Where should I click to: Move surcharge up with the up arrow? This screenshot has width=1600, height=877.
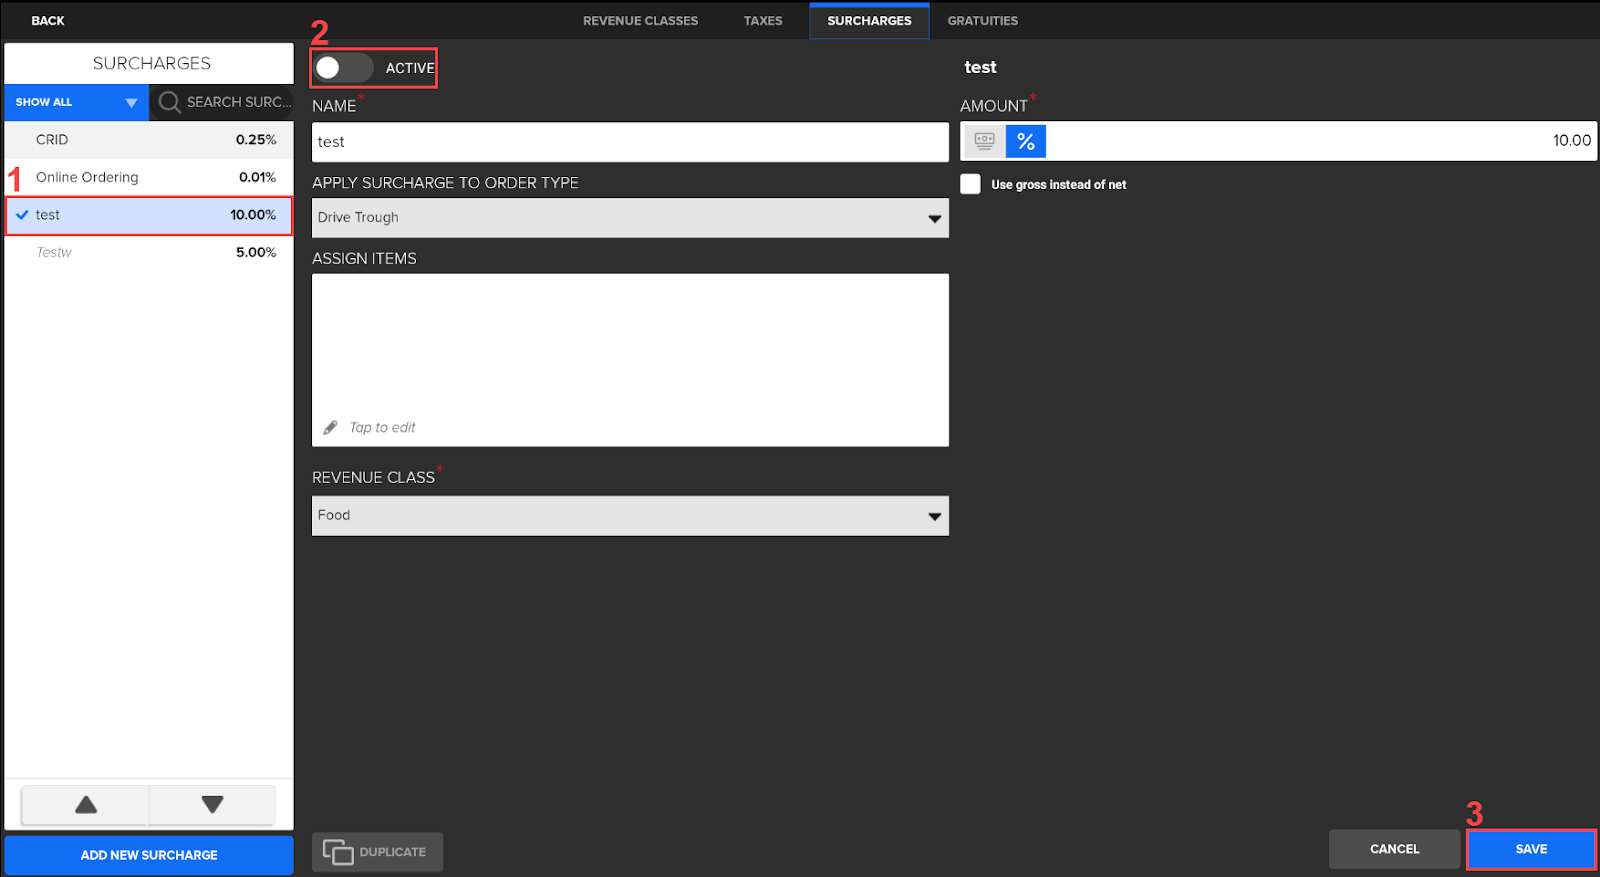[x=86, y=805]
